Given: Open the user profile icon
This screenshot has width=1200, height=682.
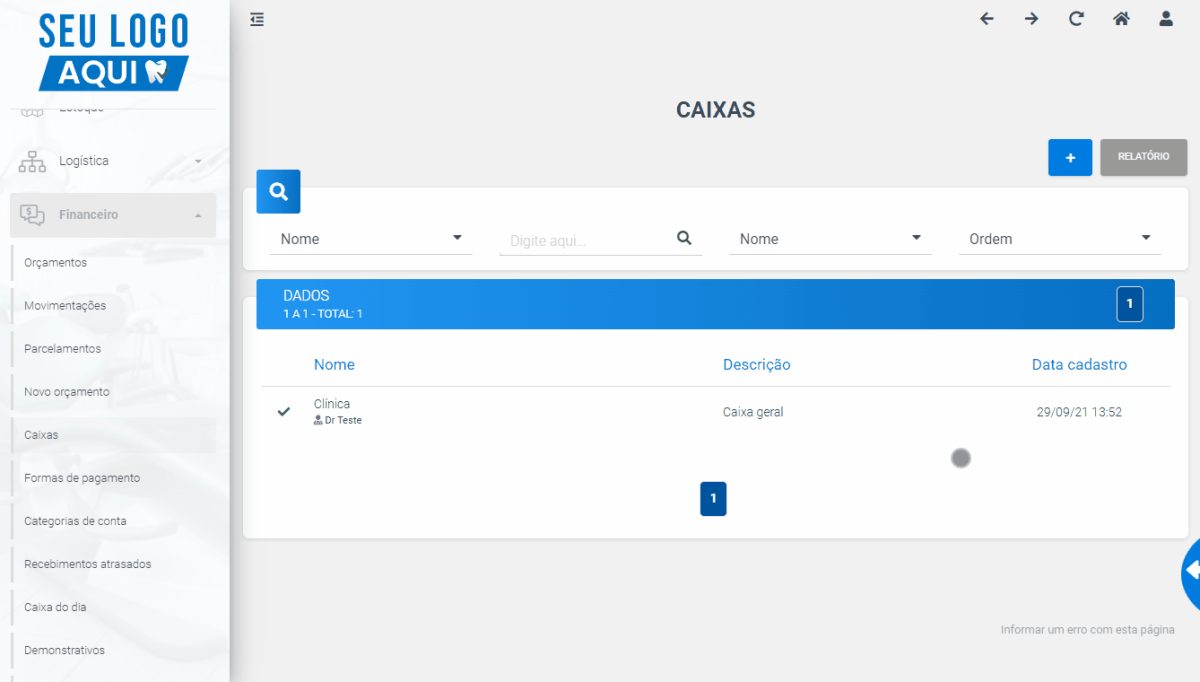Looking at the screenshot, I should pyautogui.click(x=1166, y=19).
